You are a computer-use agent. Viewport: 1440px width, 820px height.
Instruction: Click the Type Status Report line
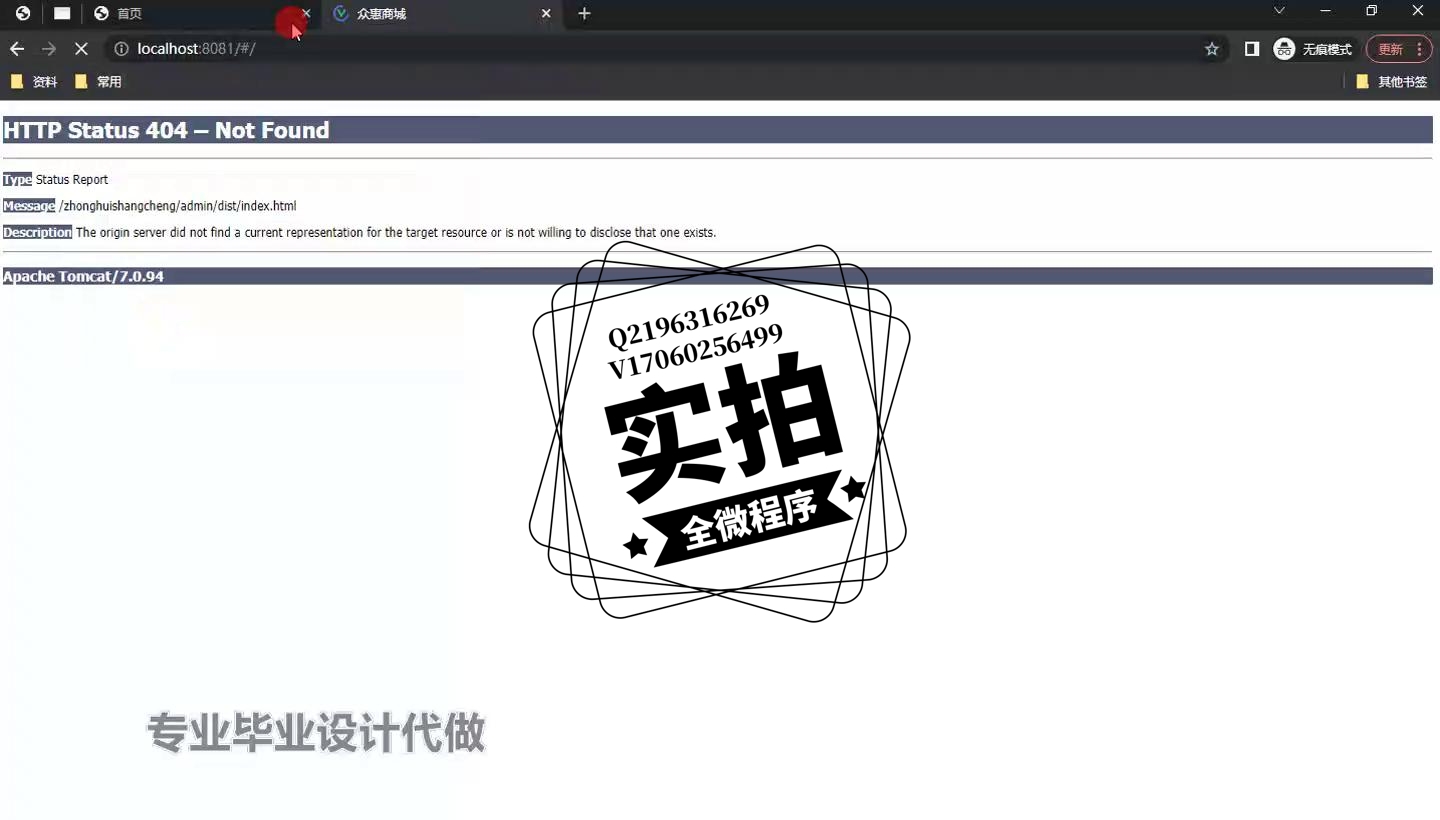click(56, 180)
